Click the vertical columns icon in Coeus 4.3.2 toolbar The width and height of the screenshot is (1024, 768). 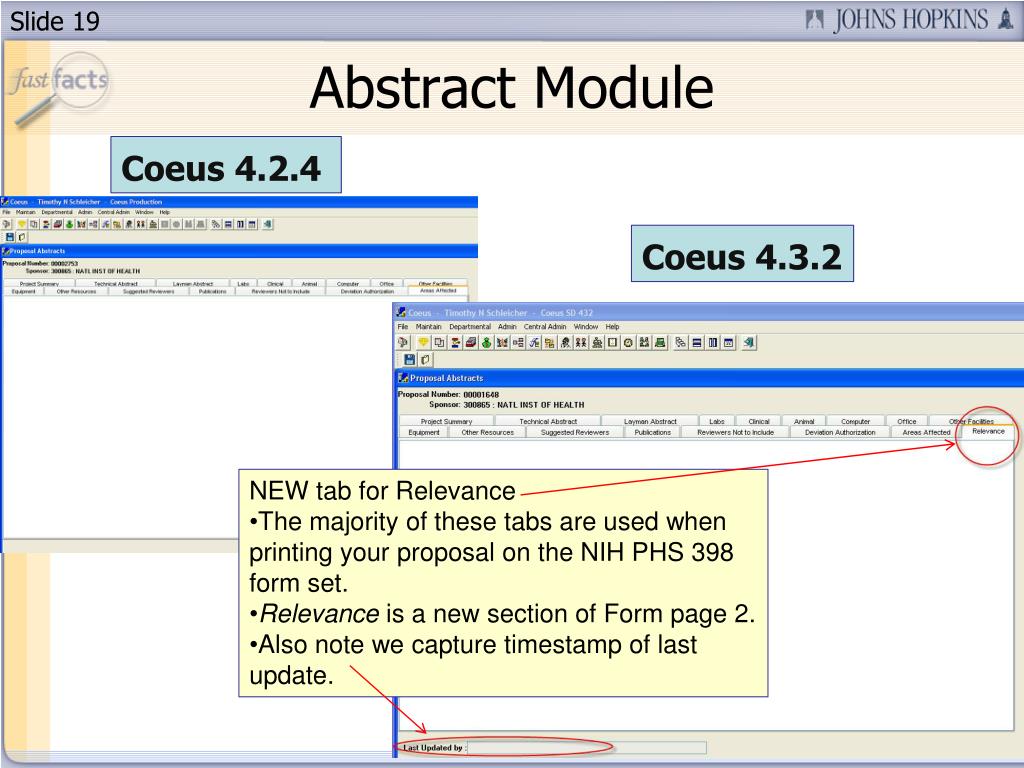(712, 342)
